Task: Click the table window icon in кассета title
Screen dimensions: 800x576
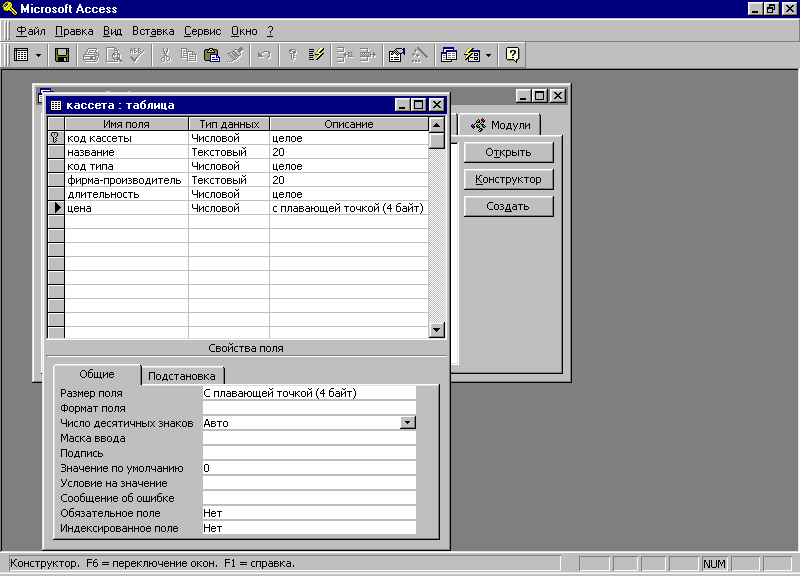Action: coord(56,105)
